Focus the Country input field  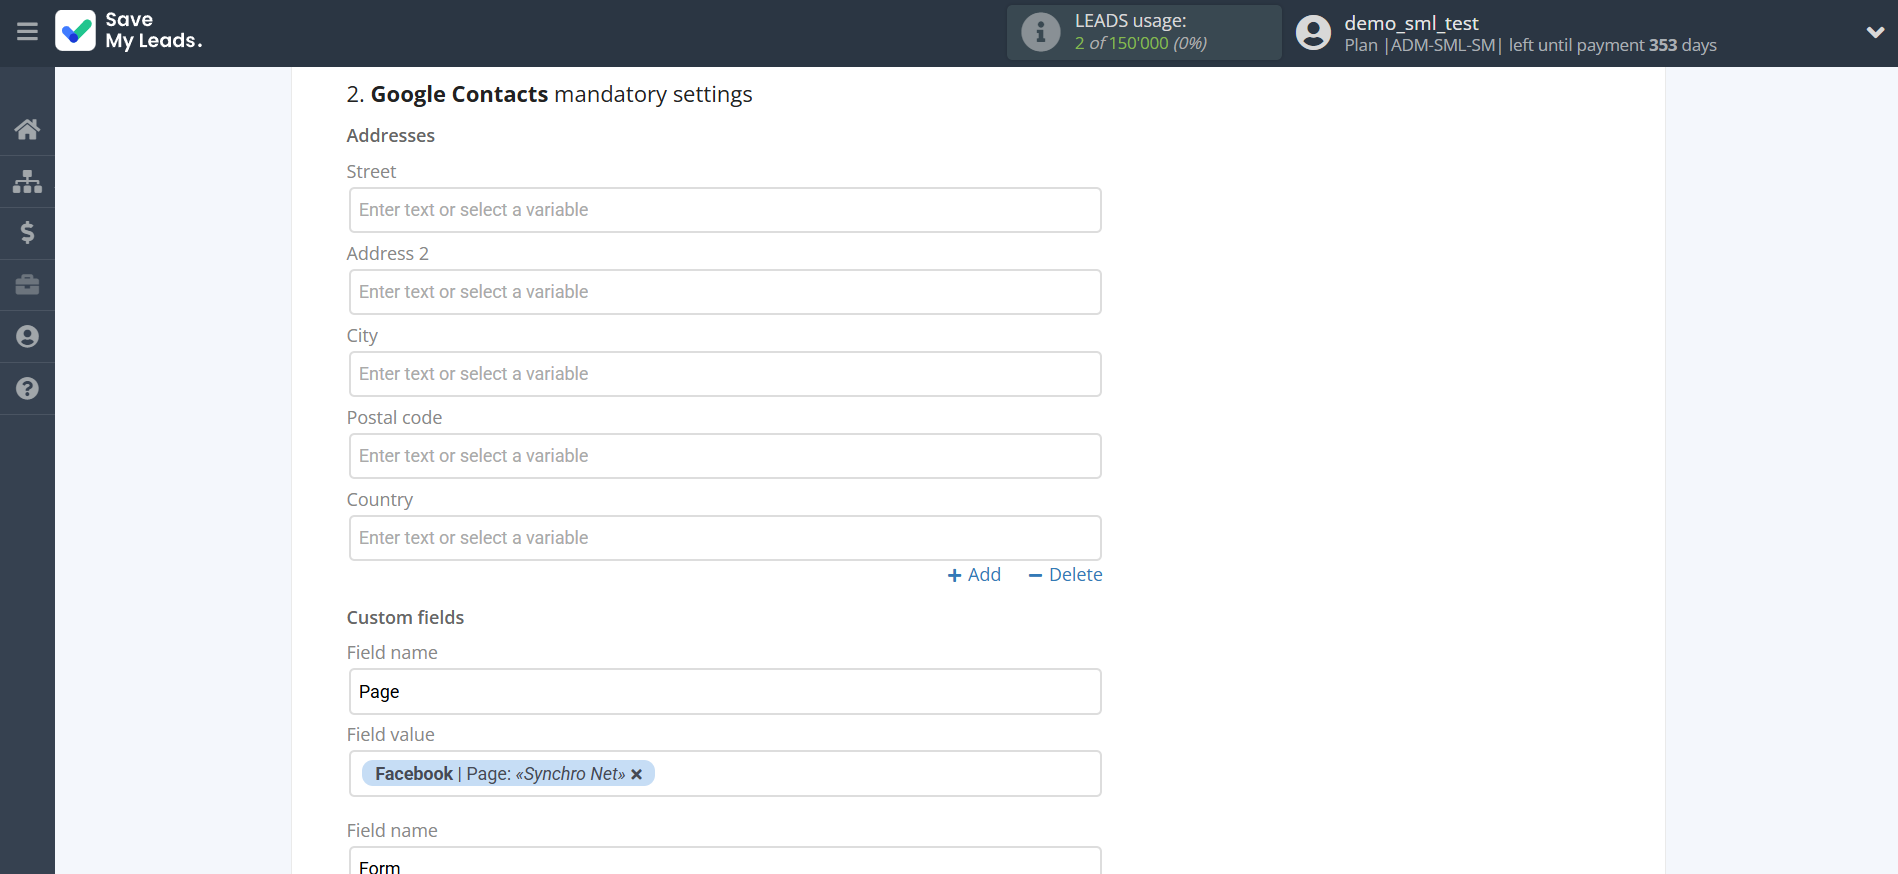click(x=725, y=538)
